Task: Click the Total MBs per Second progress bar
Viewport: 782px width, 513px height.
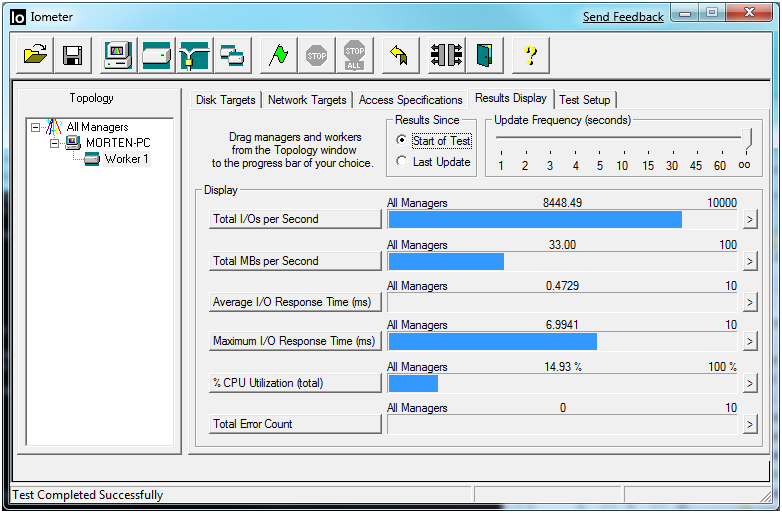Action: coord(562,261)
